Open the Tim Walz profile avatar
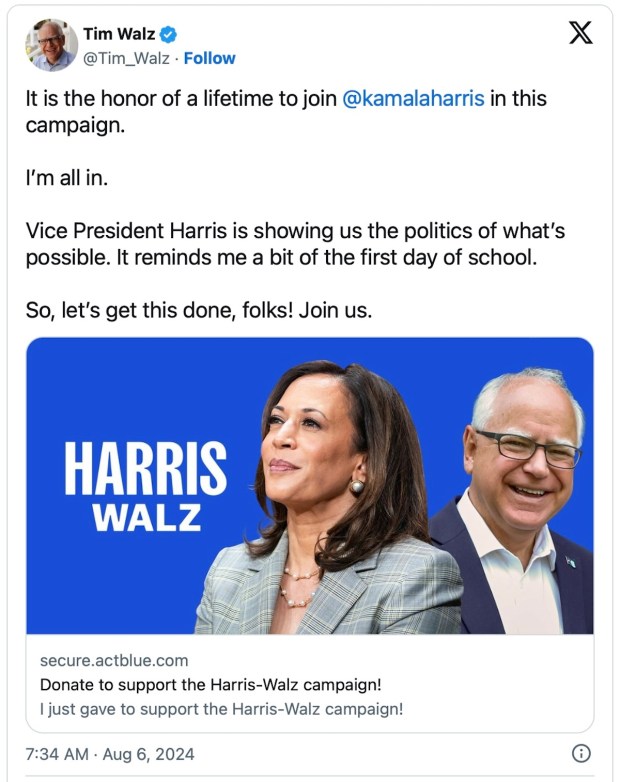 [51, 45]
